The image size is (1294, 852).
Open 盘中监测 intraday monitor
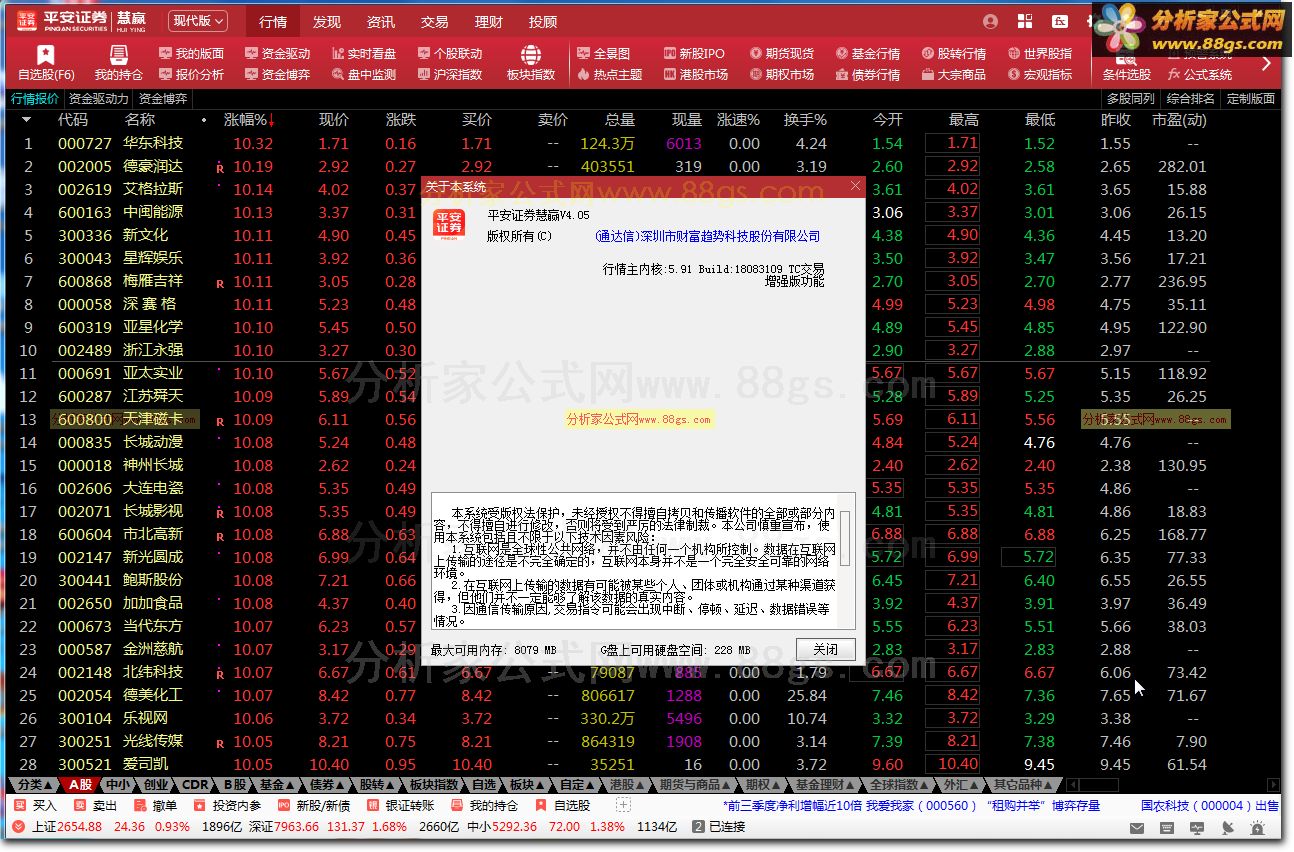click(x=362, y=74)
